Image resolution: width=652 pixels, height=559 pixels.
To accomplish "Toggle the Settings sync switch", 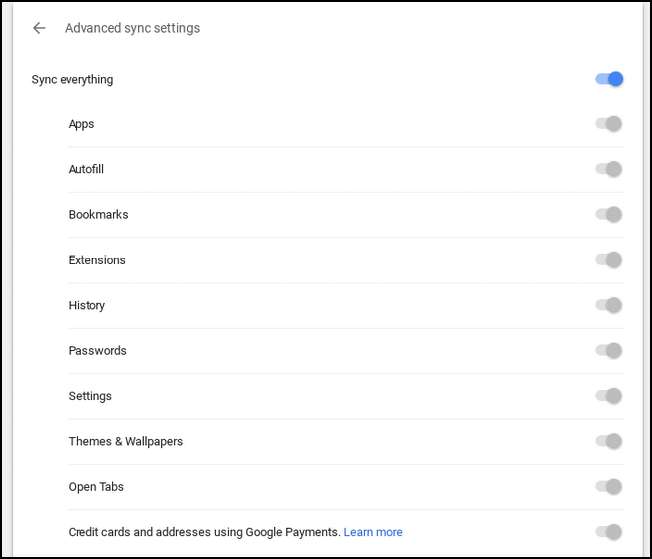I will pos(609,396).
